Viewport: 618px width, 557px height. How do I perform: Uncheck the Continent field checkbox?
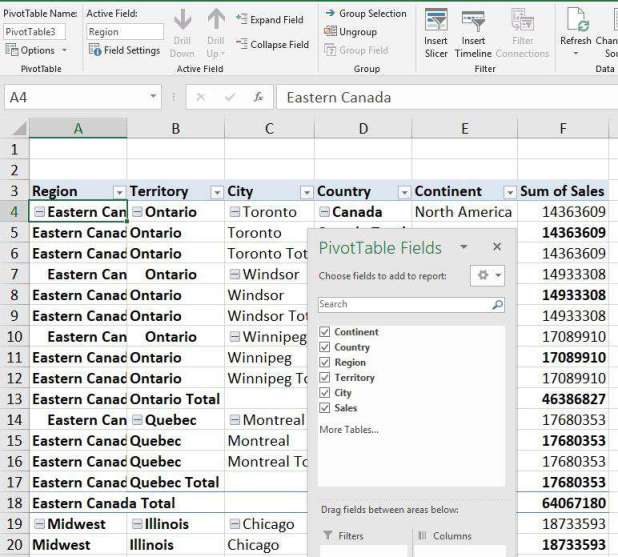tap(324, 332)
